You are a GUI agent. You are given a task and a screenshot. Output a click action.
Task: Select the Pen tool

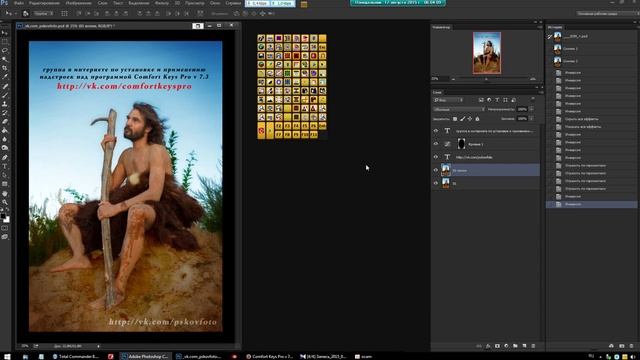click(5, 158)
